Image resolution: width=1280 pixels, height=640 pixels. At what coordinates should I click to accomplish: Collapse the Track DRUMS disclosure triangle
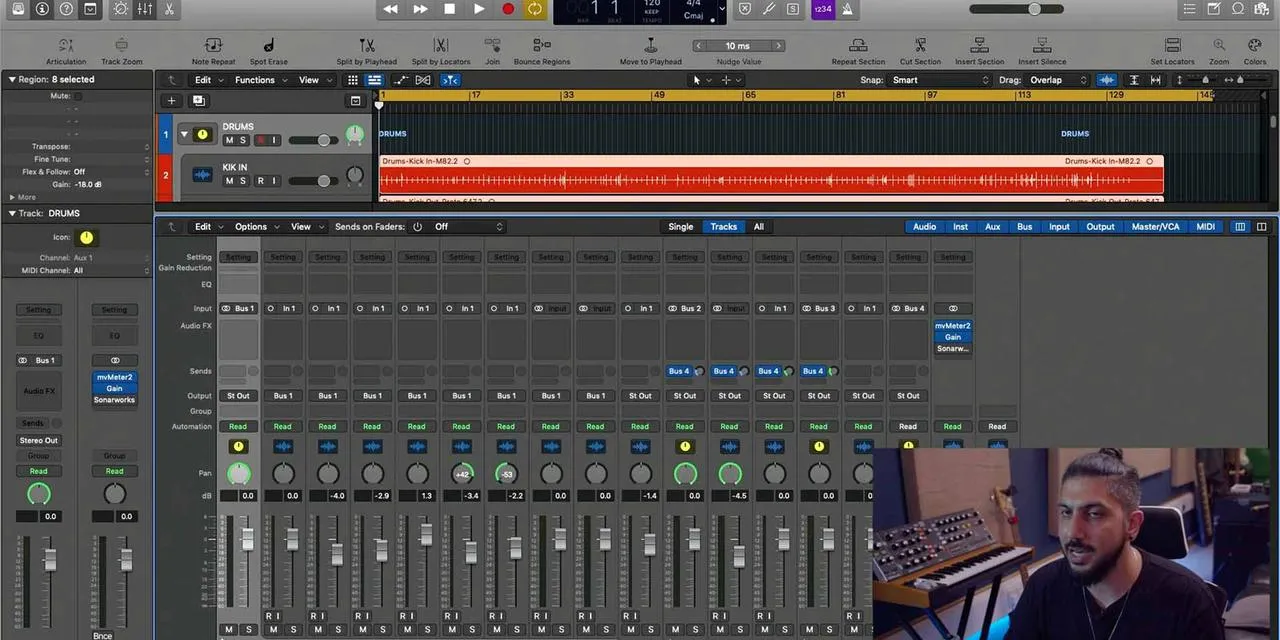pyautogui.click(x=12, y=213)
